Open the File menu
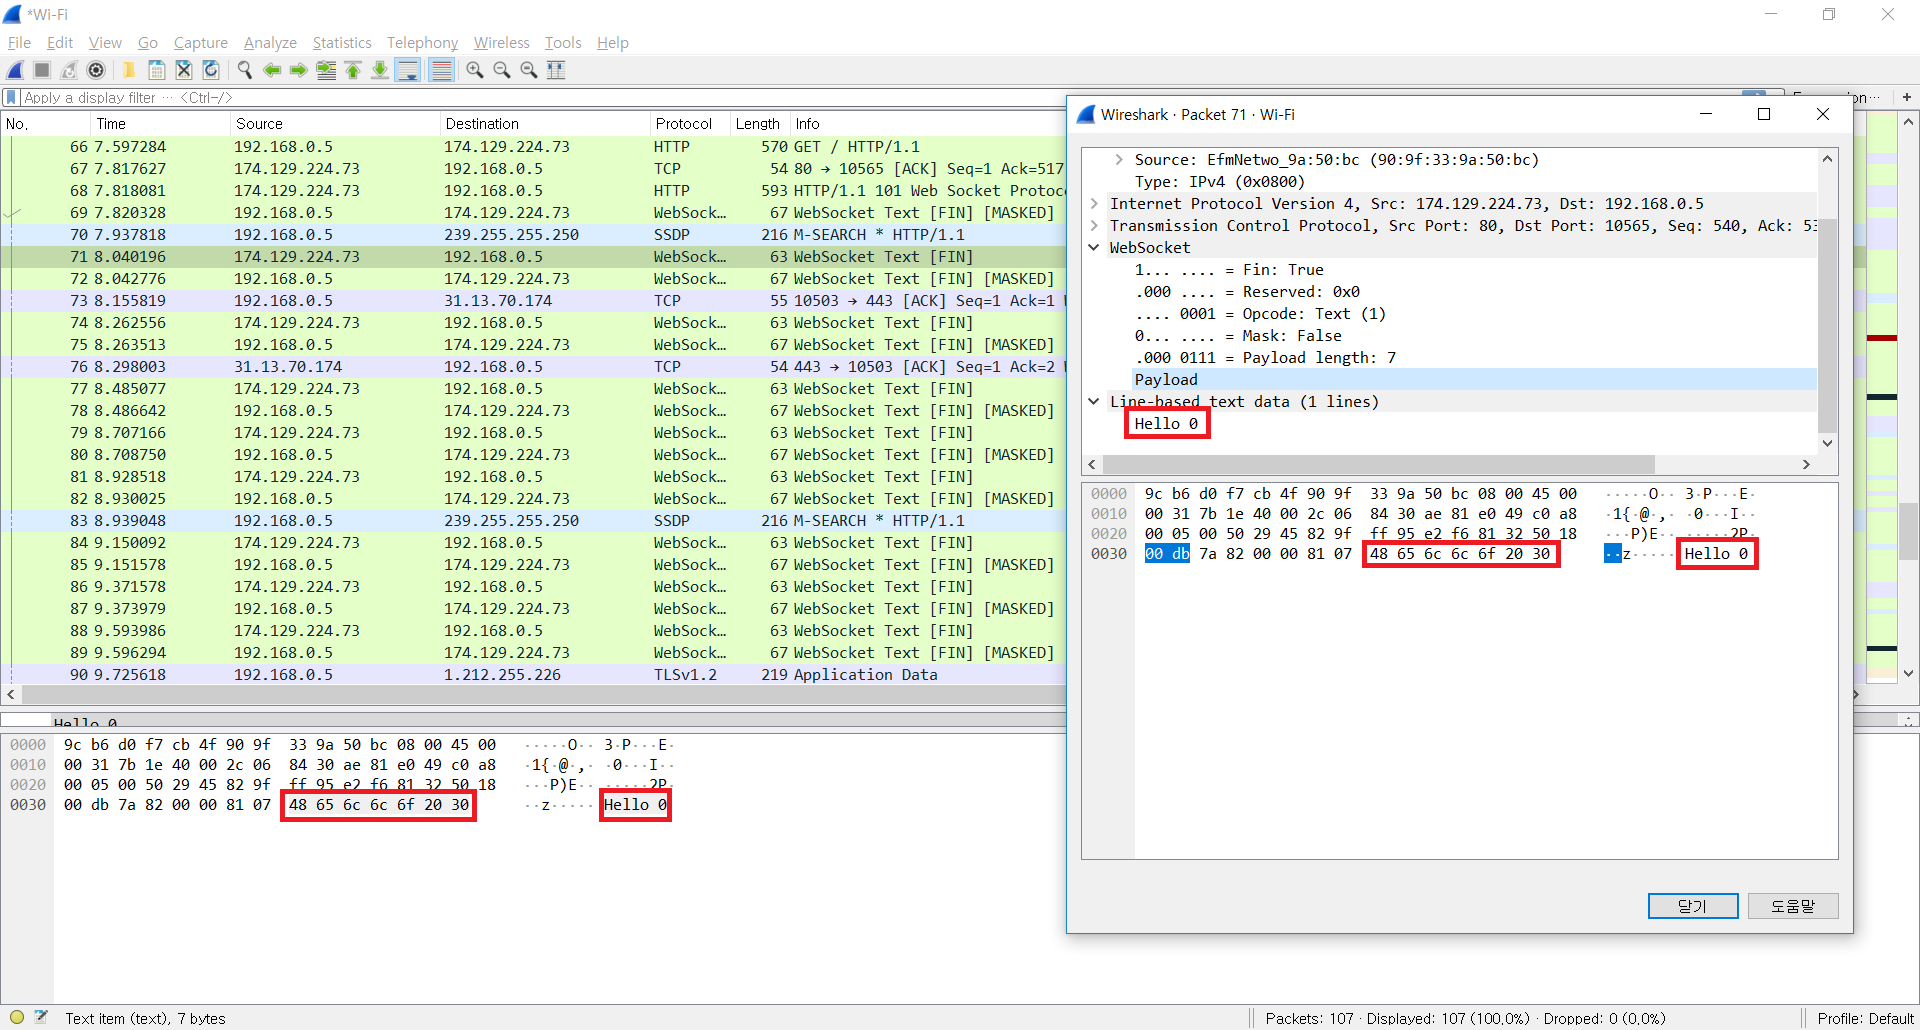1920x1030 pixels. (x=19, y=43)
